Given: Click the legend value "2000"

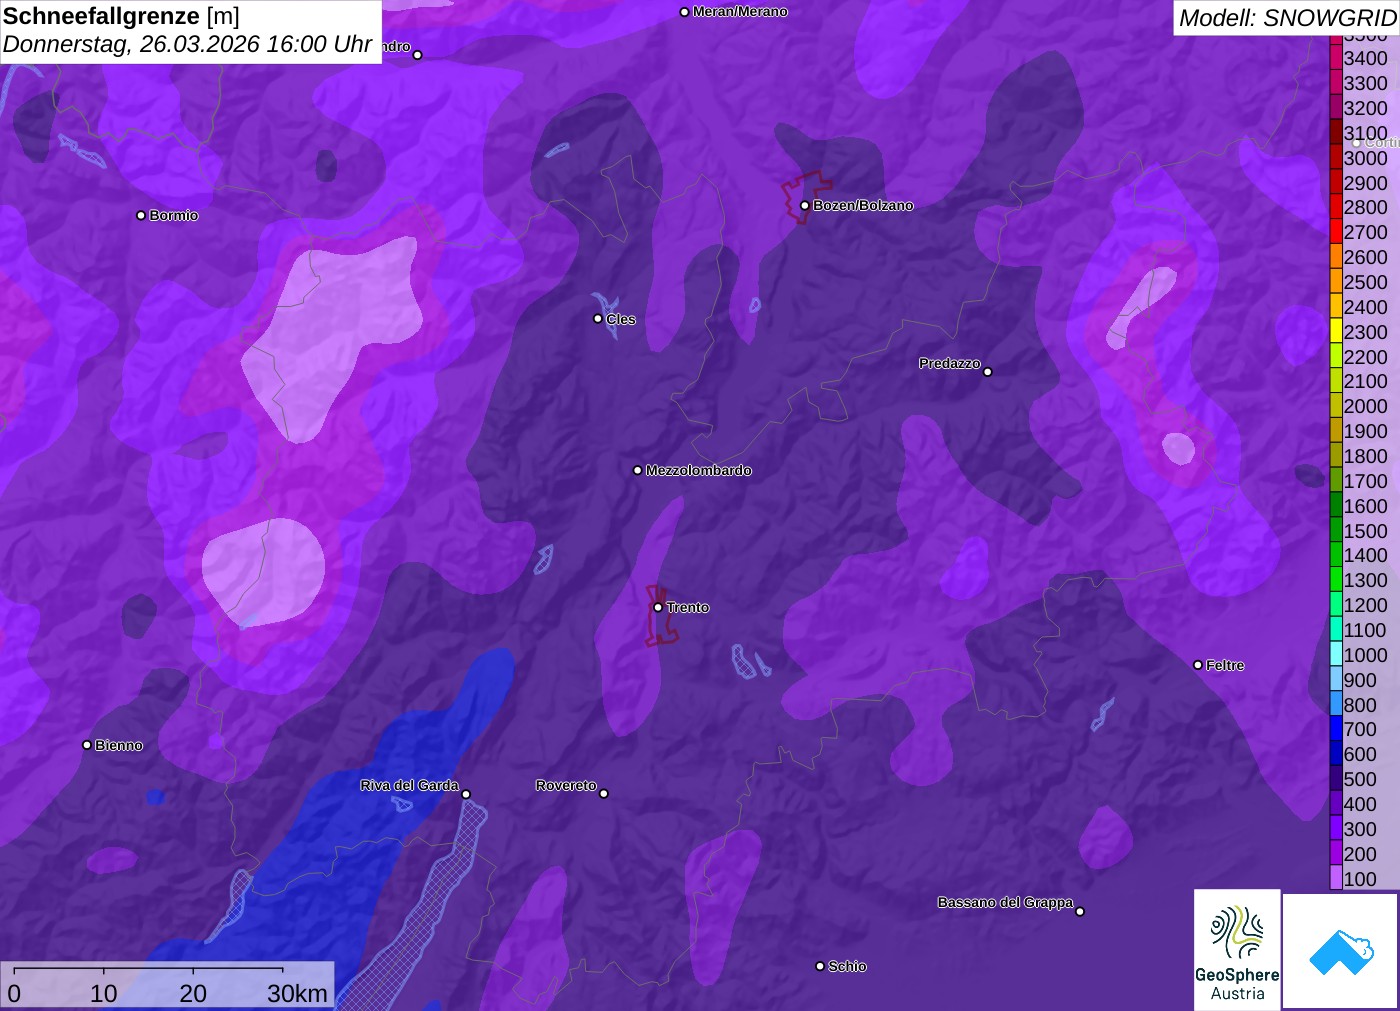Looking at the screenshot, I should pos(1365,406).
